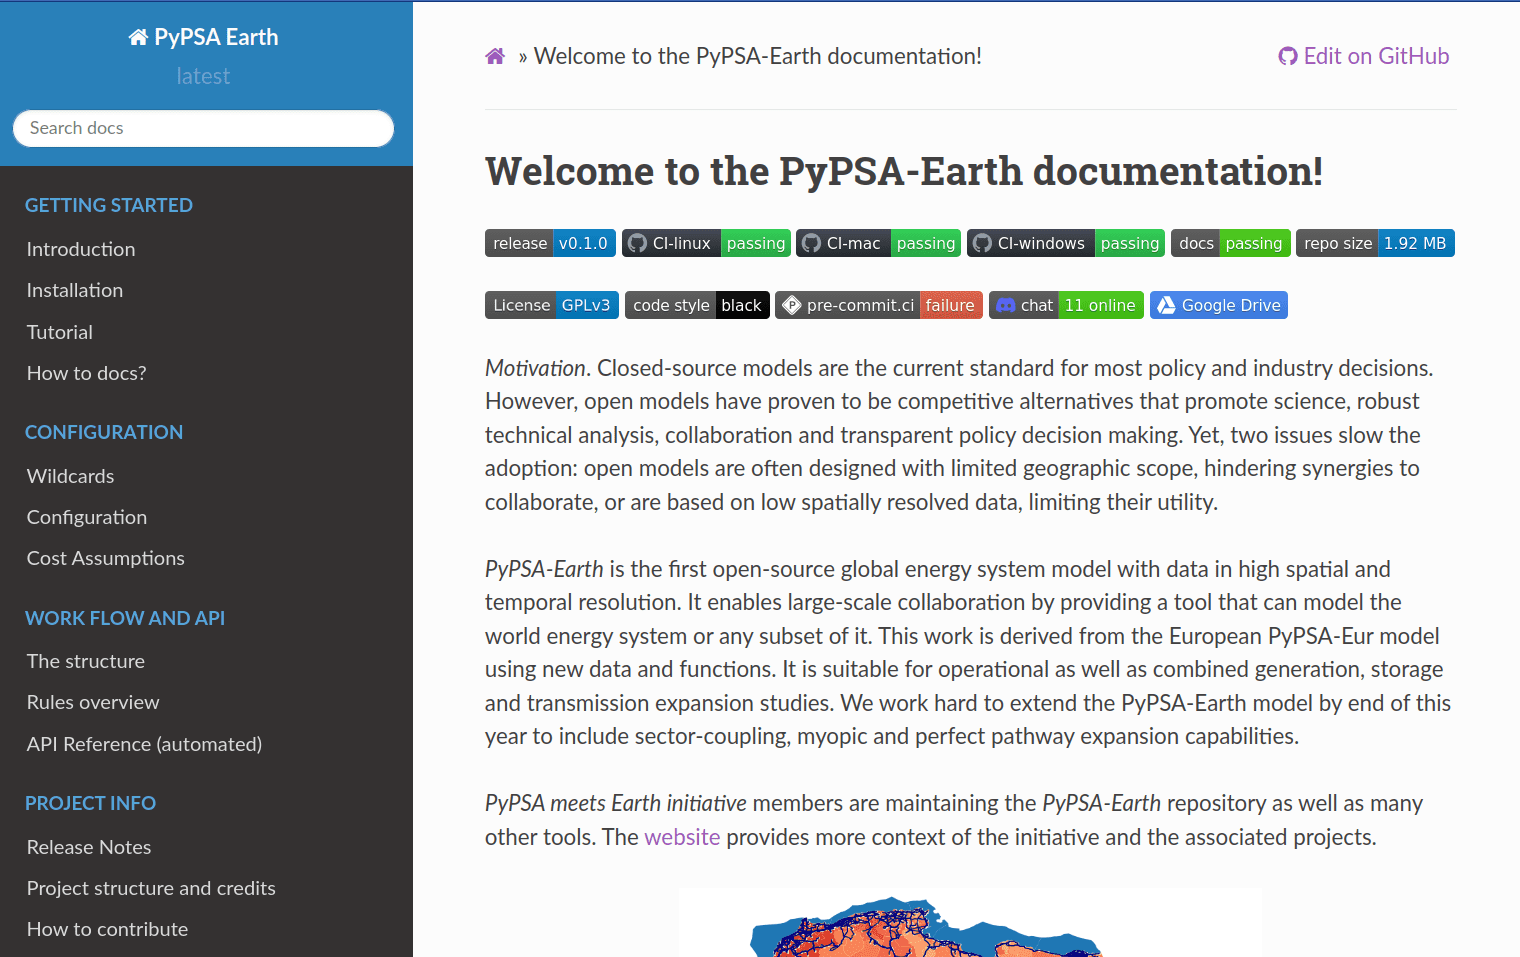Focus the Search docs field
Screen dimensions: 1520x957
coord(204,128)
